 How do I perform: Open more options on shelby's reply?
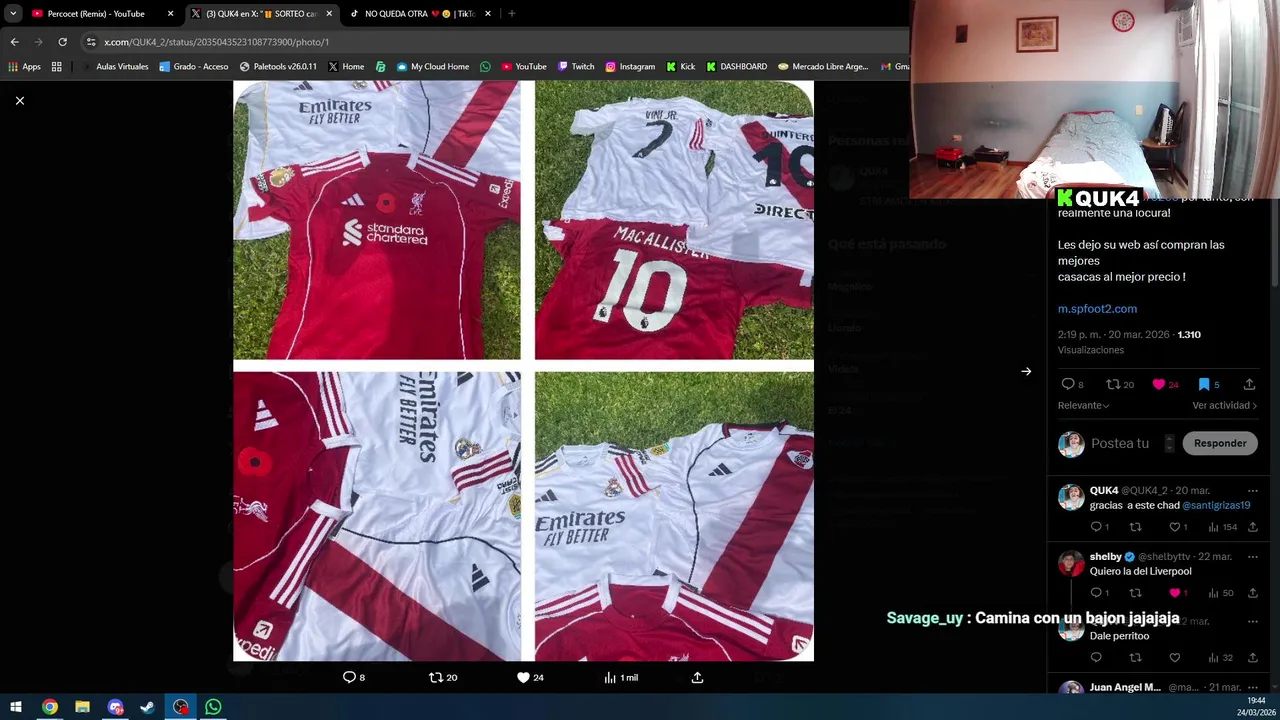coord(1252,557)
